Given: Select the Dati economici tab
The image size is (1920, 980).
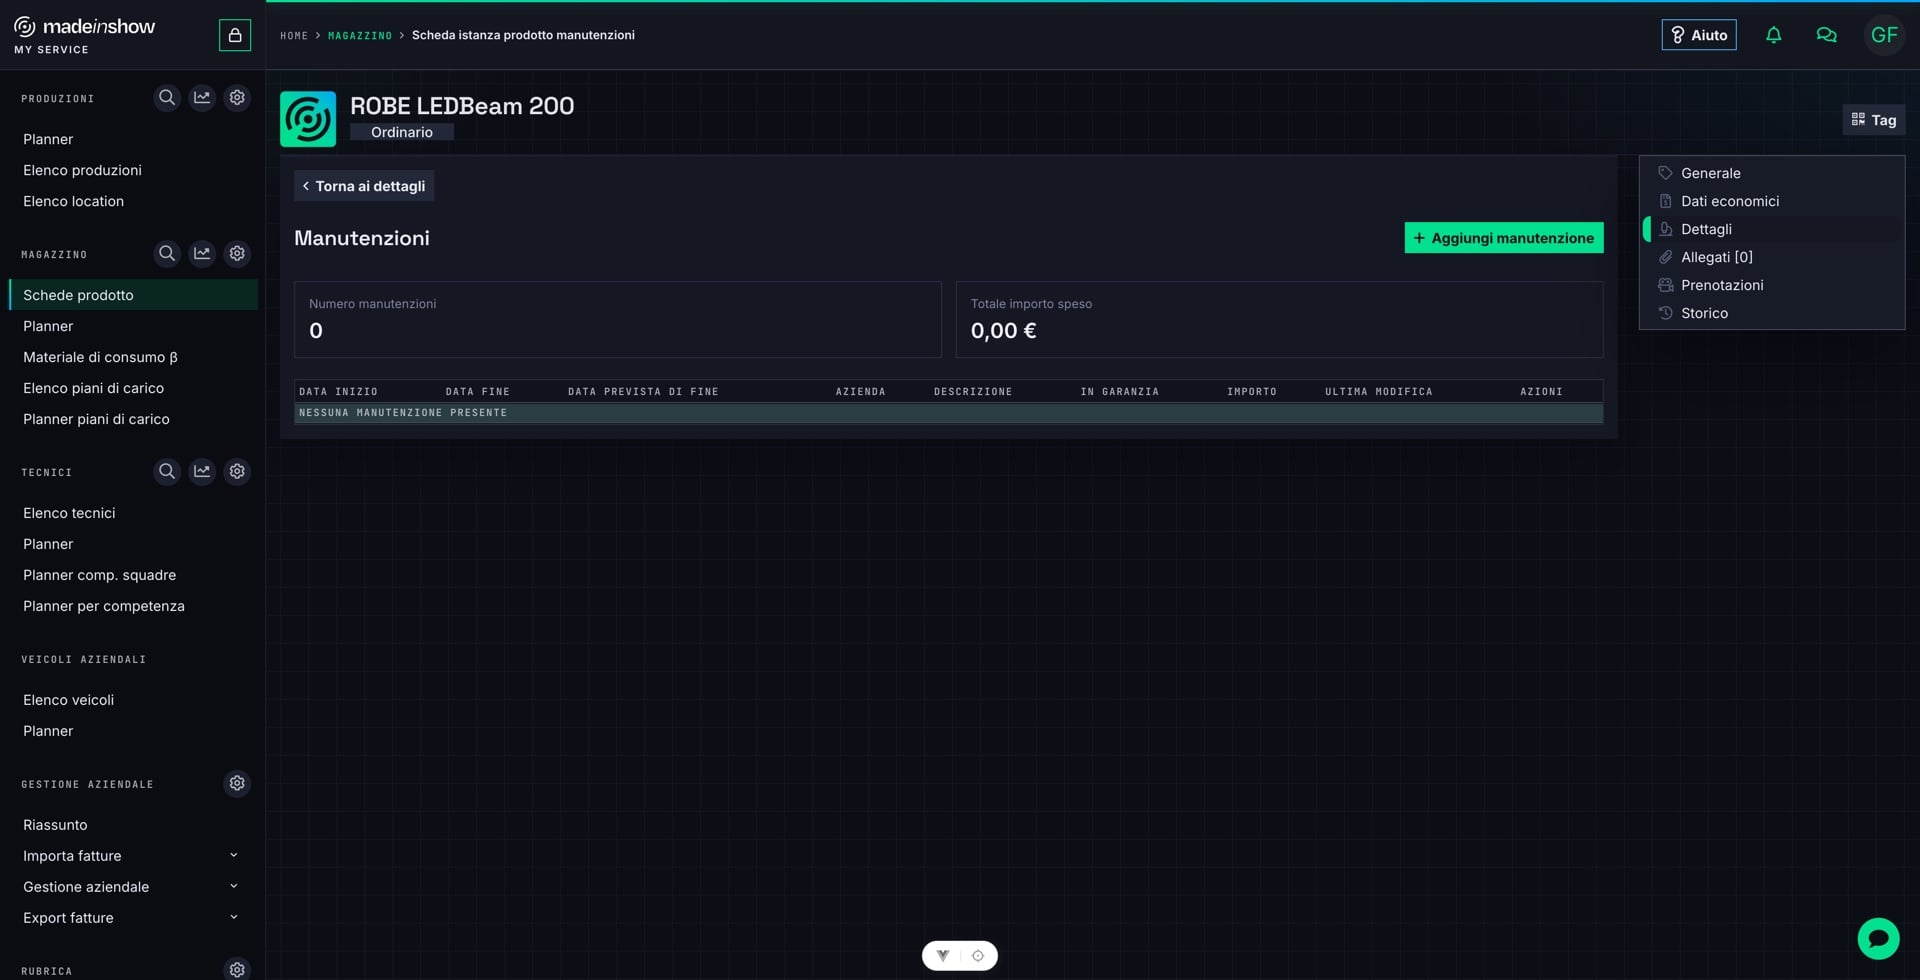Looking at the screenshot, I should click(x=1772, y=201).
